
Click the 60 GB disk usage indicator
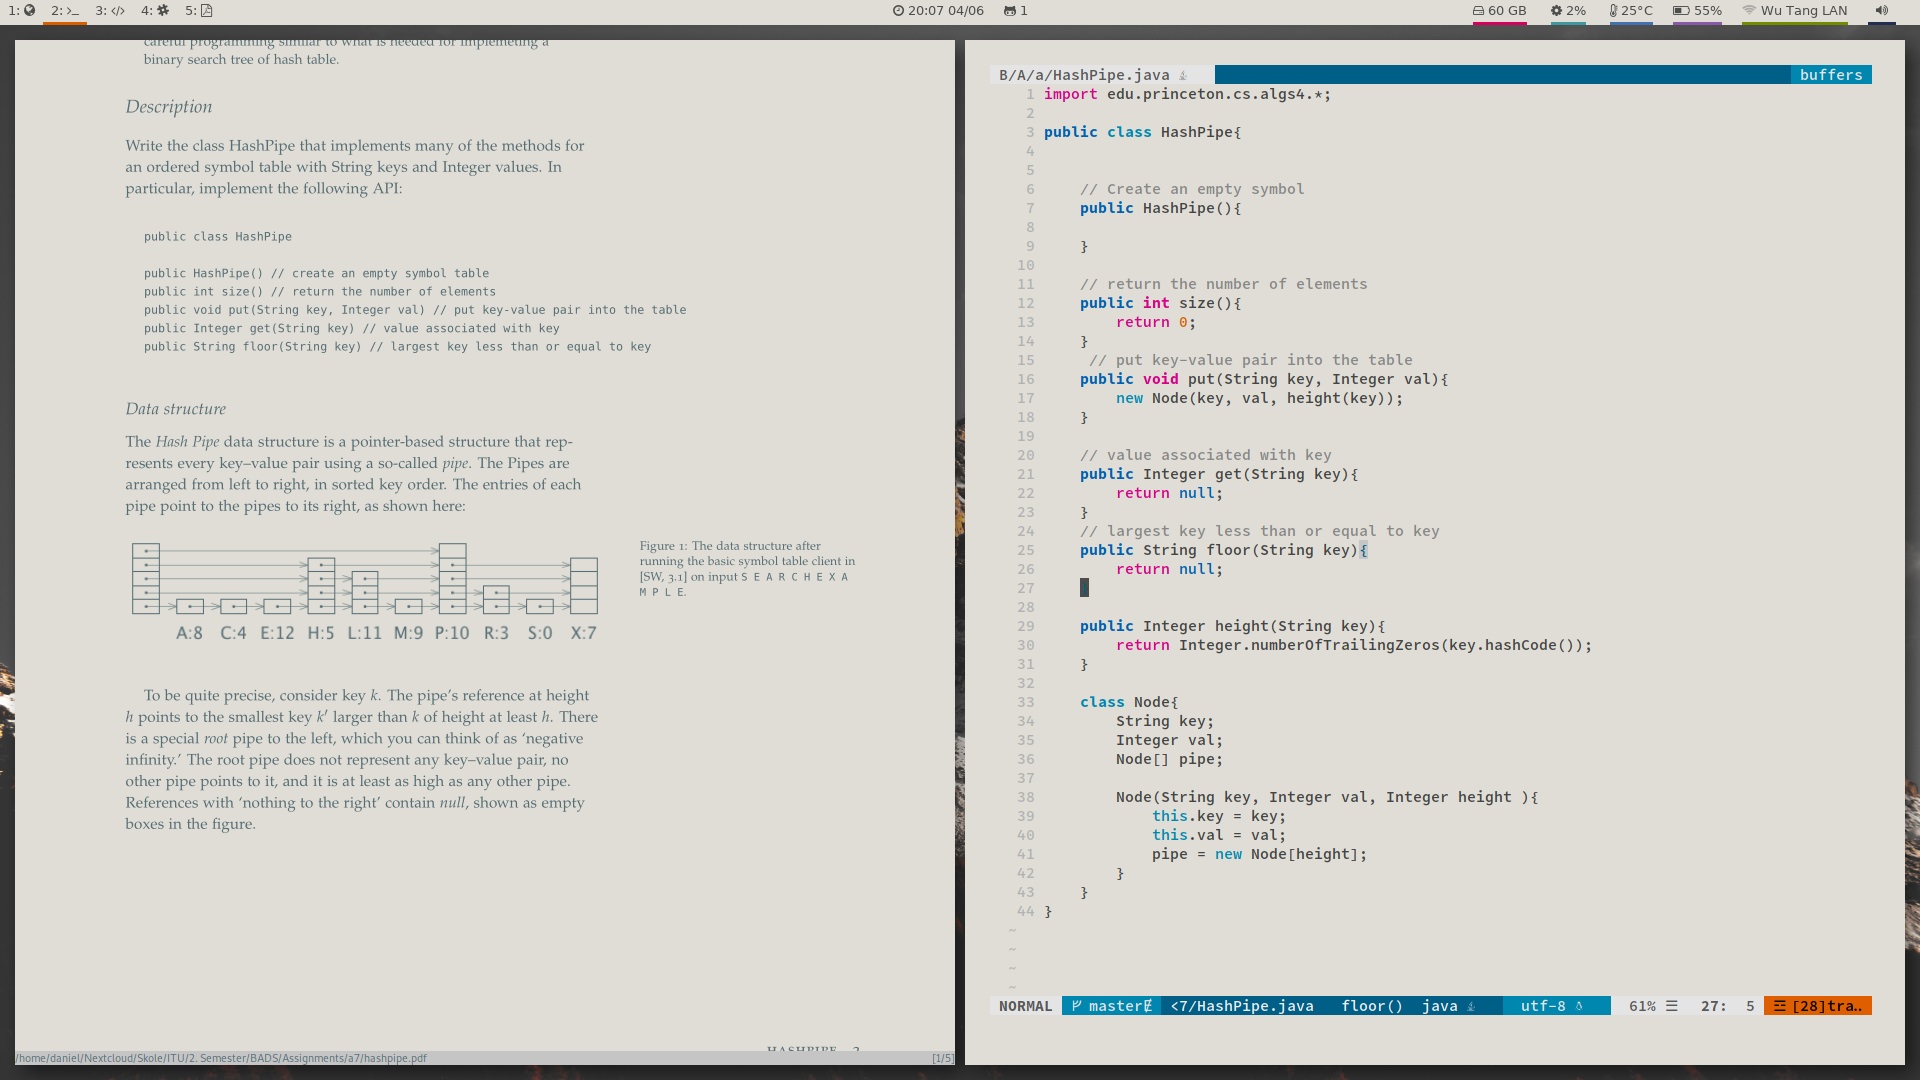(x=1499, y=11)
